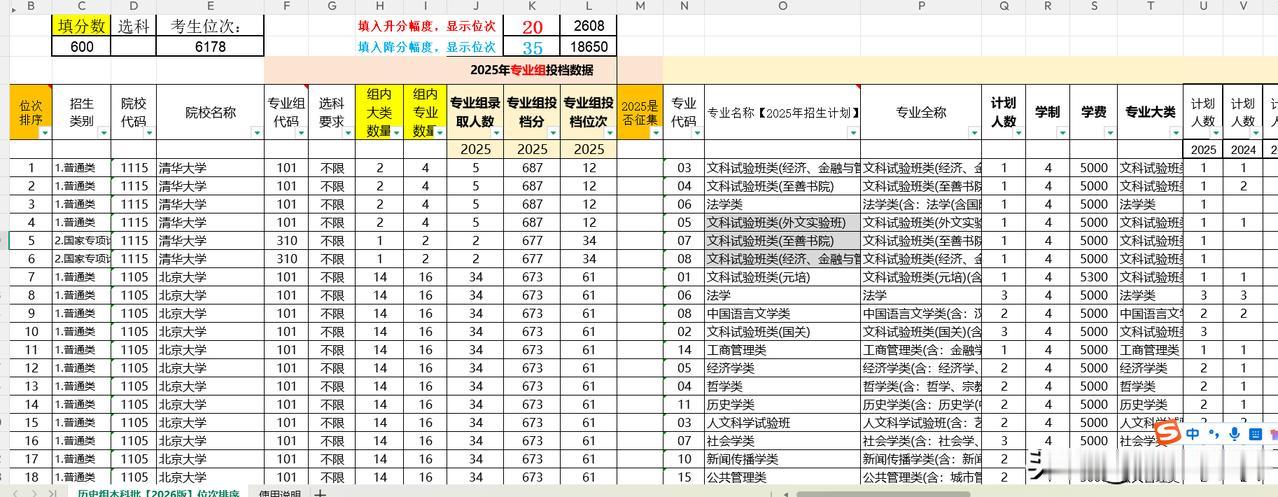Select the rise-range cell showing 20

pyautogui.click(x=532, y=27)
